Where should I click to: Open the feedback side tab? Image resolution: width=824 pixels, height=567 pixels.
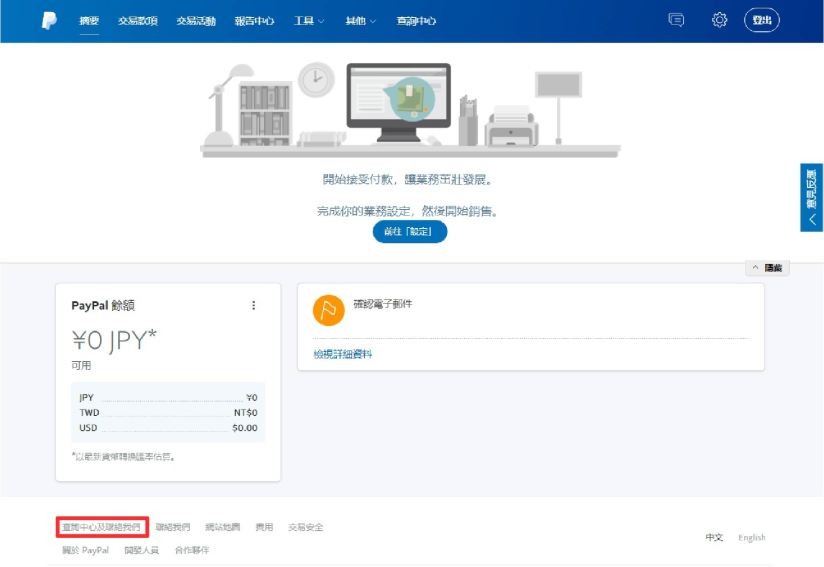tap(811, 198)
